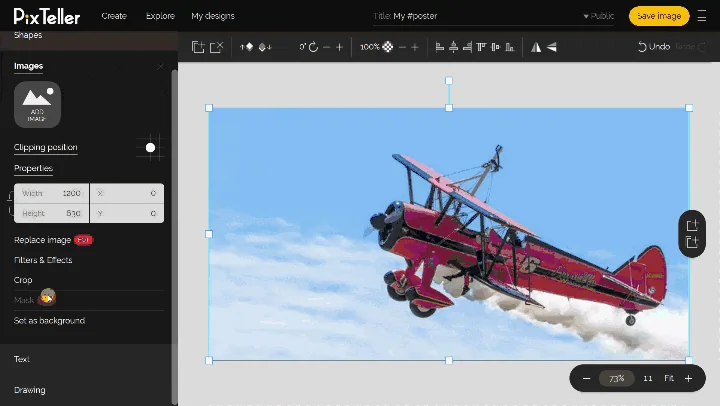
Task: Click the Width input field
Action: [x=51, y=193]
